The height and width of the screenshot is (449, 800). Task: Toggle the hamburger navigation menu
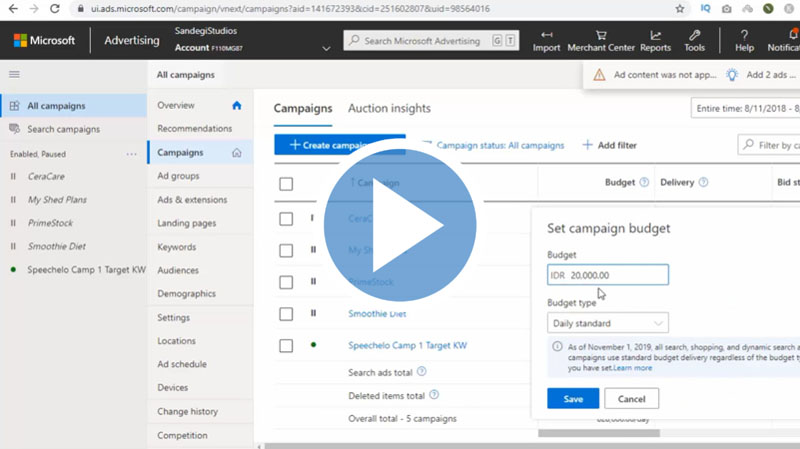click(x=14, y=74)
